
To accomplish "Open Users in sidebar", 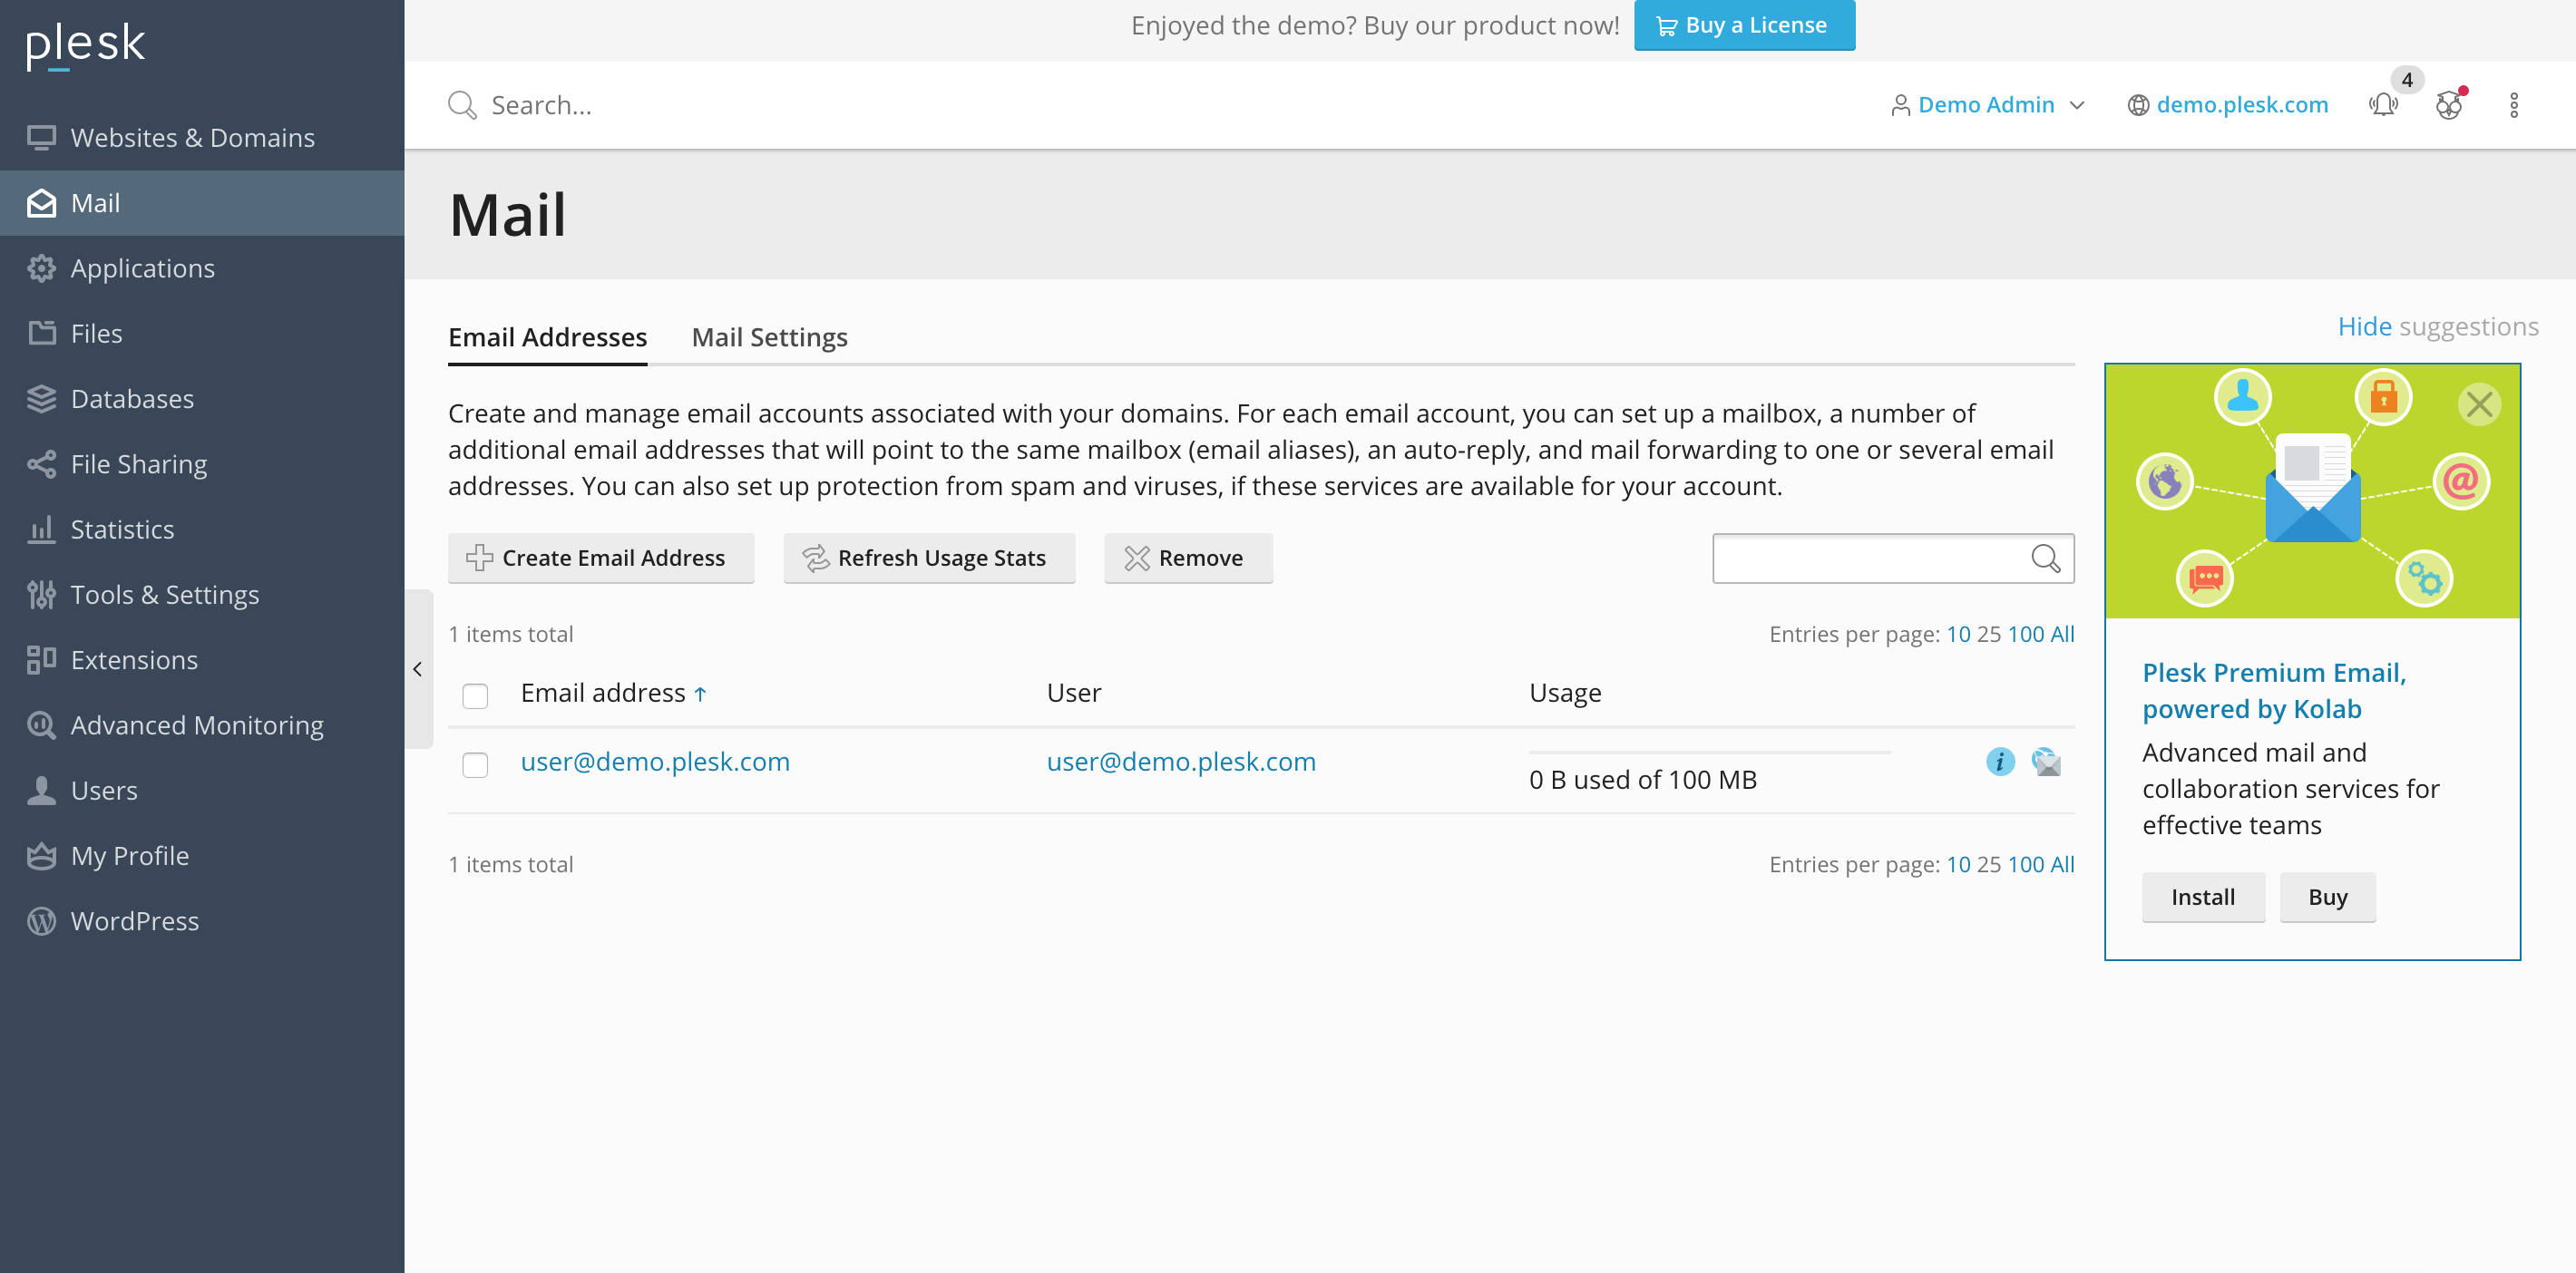I will [x=202, y=791].
